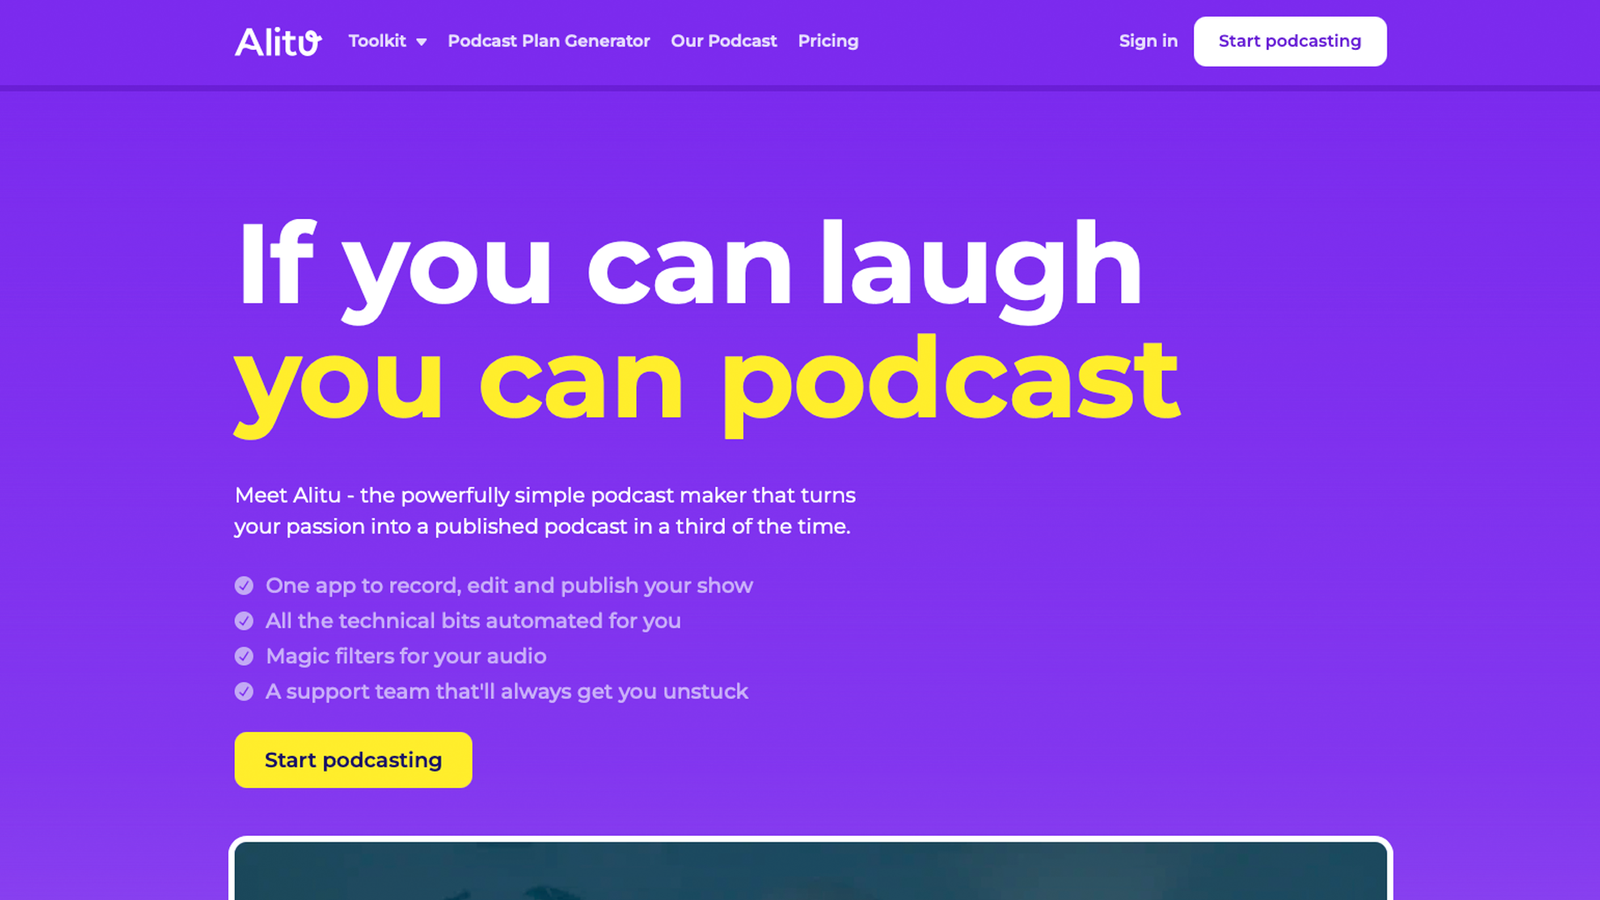This screenshot has height=900, width=1600.
Task: Click checkmark icon beside 'All the technical bits'
Action: (x=244, y=621)
